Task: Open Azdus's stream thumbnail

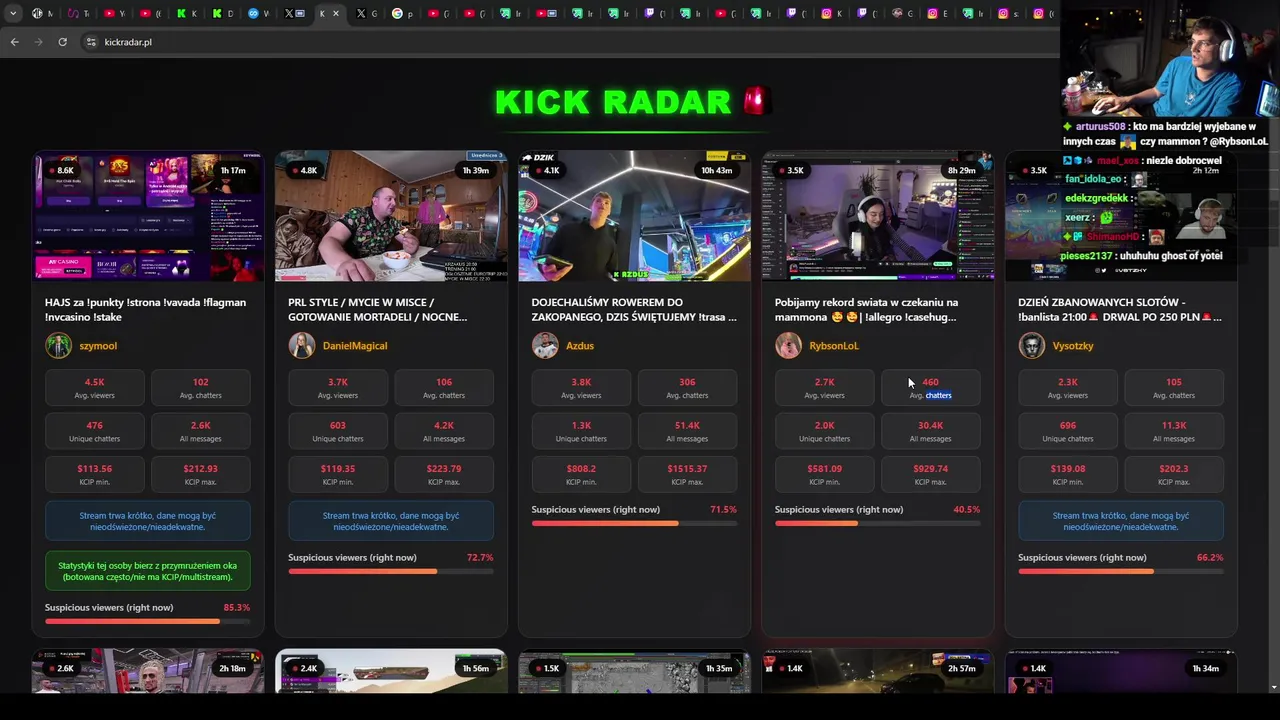Action: [x=634, y=216]
